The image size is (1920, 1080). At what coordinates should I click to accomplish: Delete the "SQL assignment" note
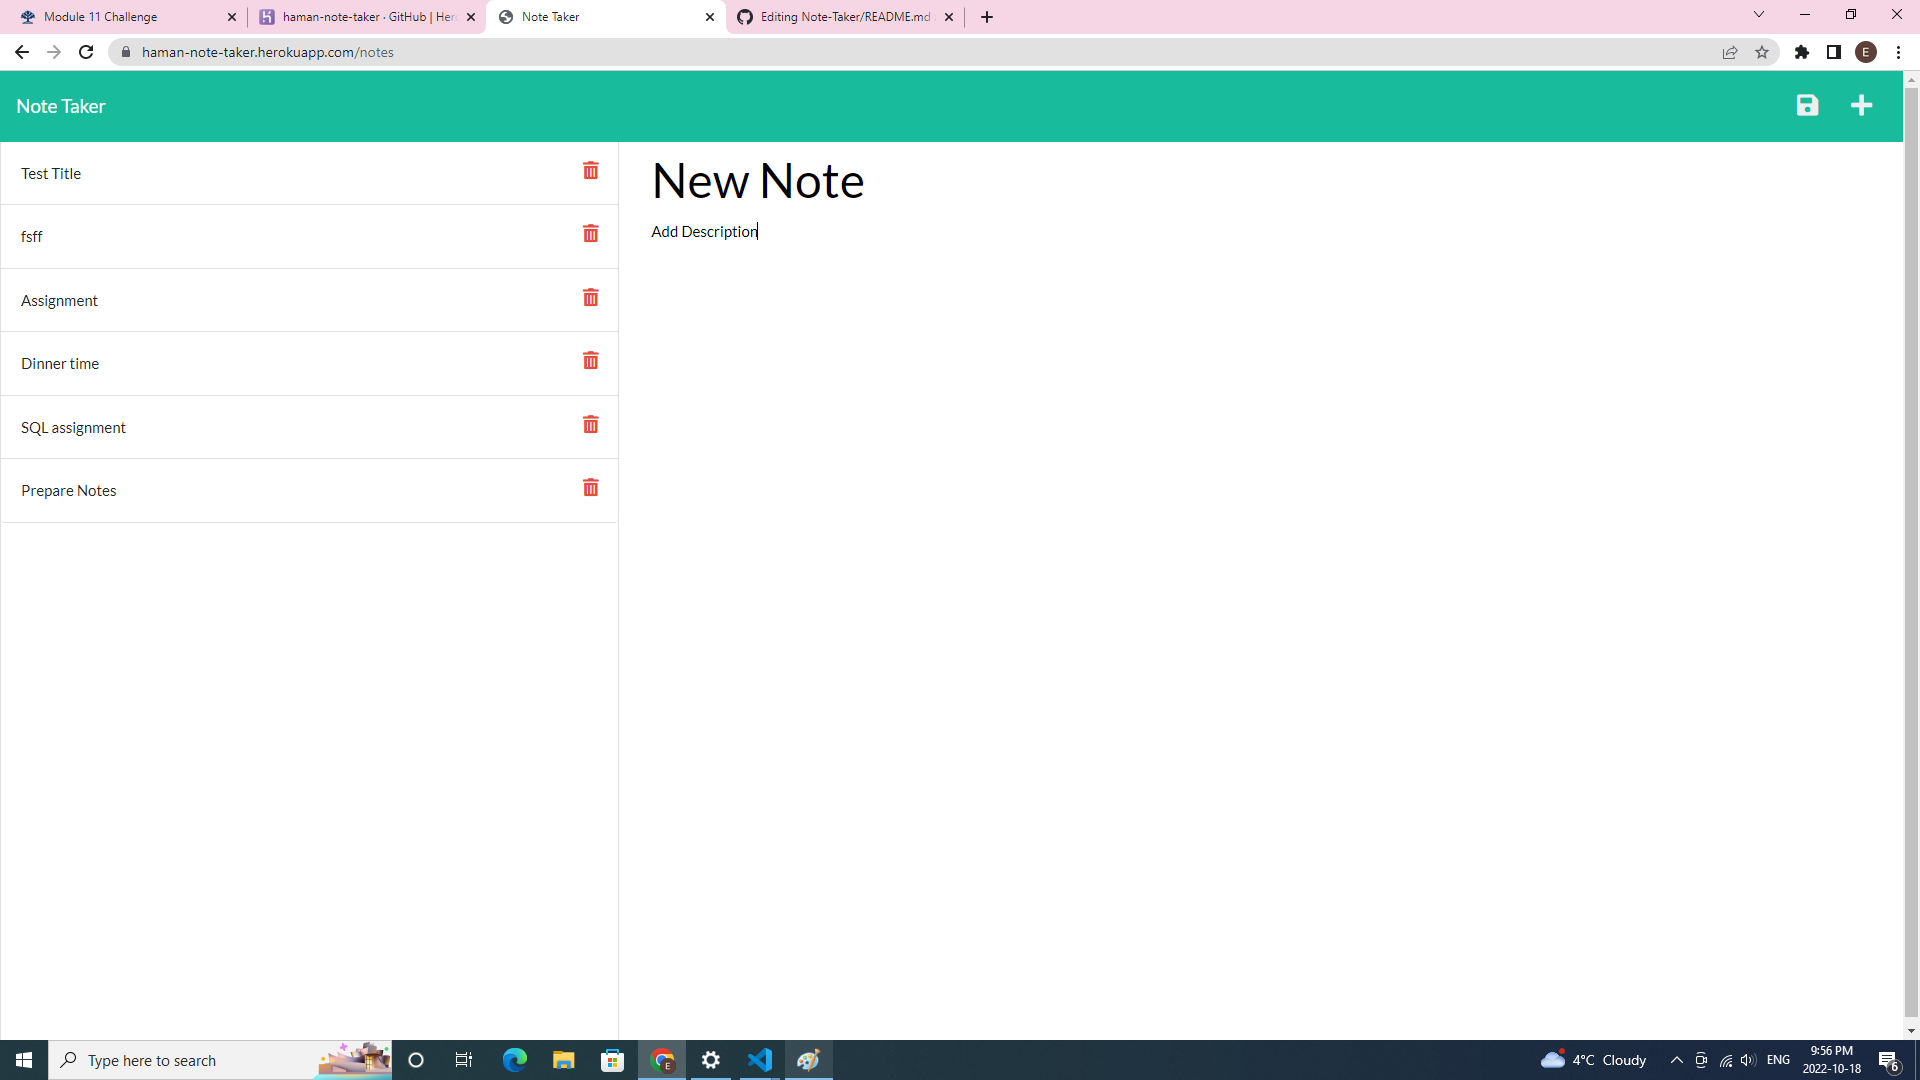(x=590, y=424)
